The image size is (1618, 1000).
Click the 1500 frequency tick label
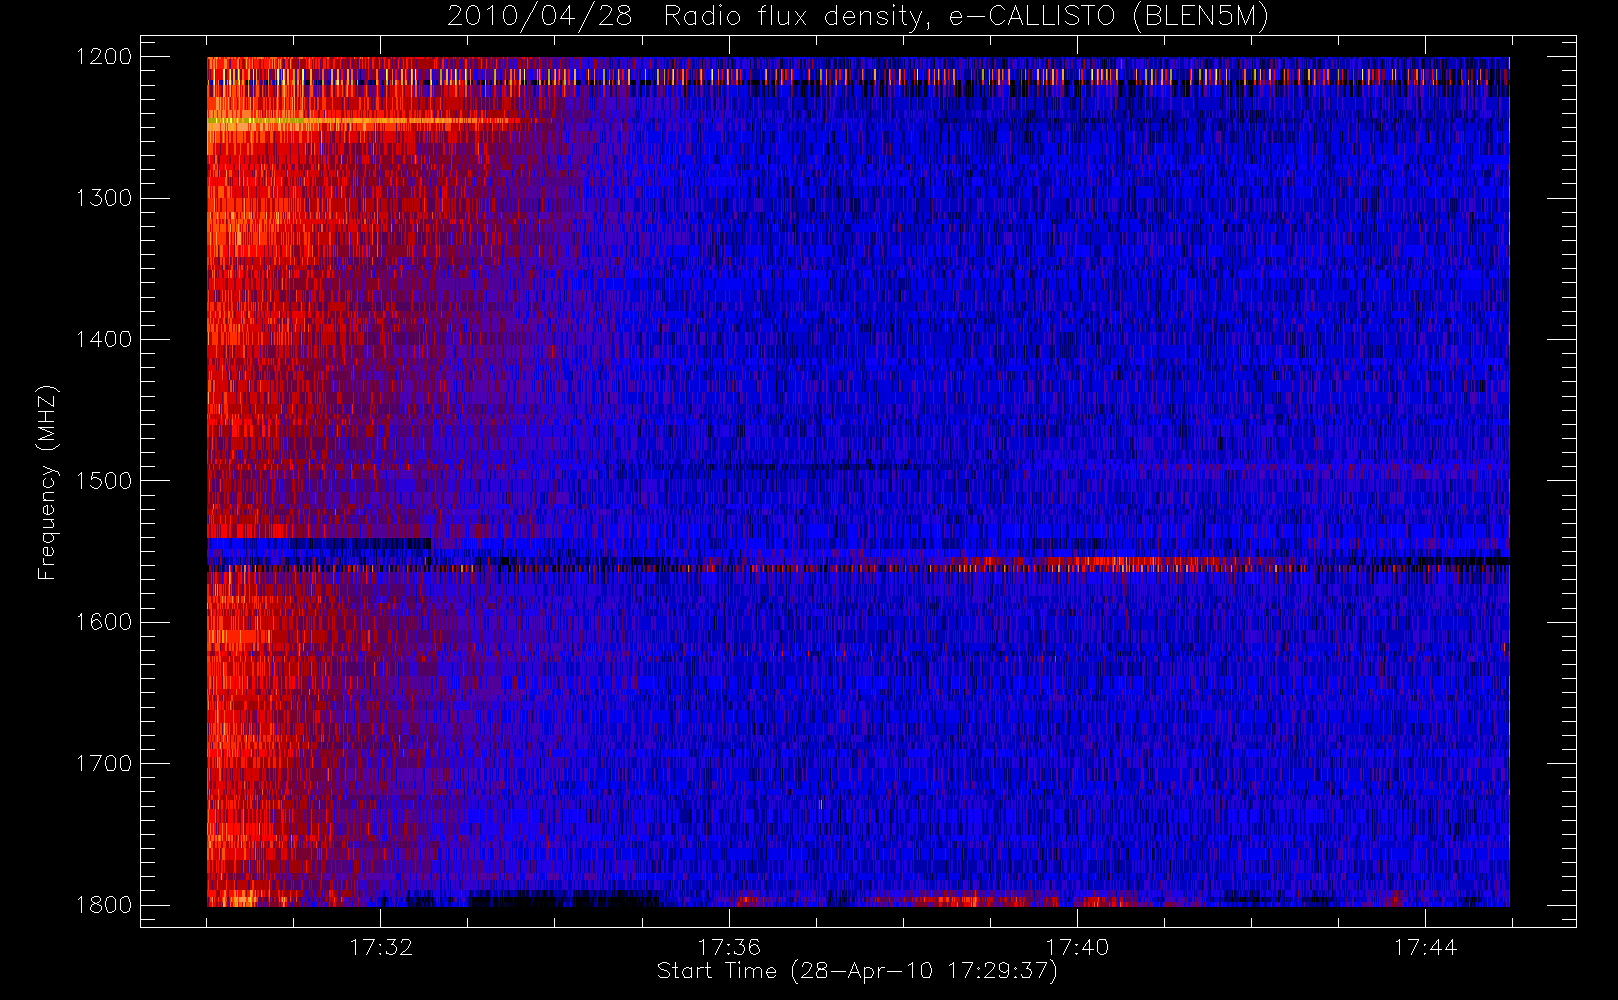point(105,481)
